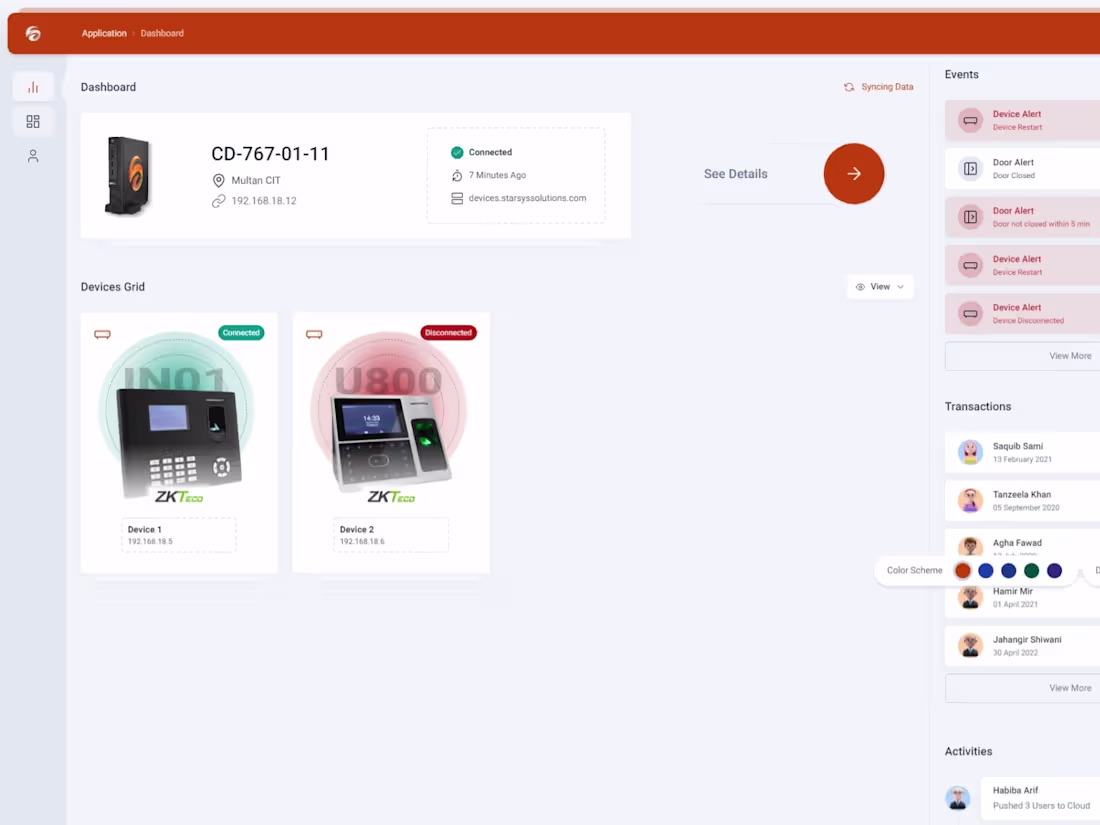1100x825 pixels.
Task: Select Dashboard in the breadcrumb navigation
Action: pos(162,33)
